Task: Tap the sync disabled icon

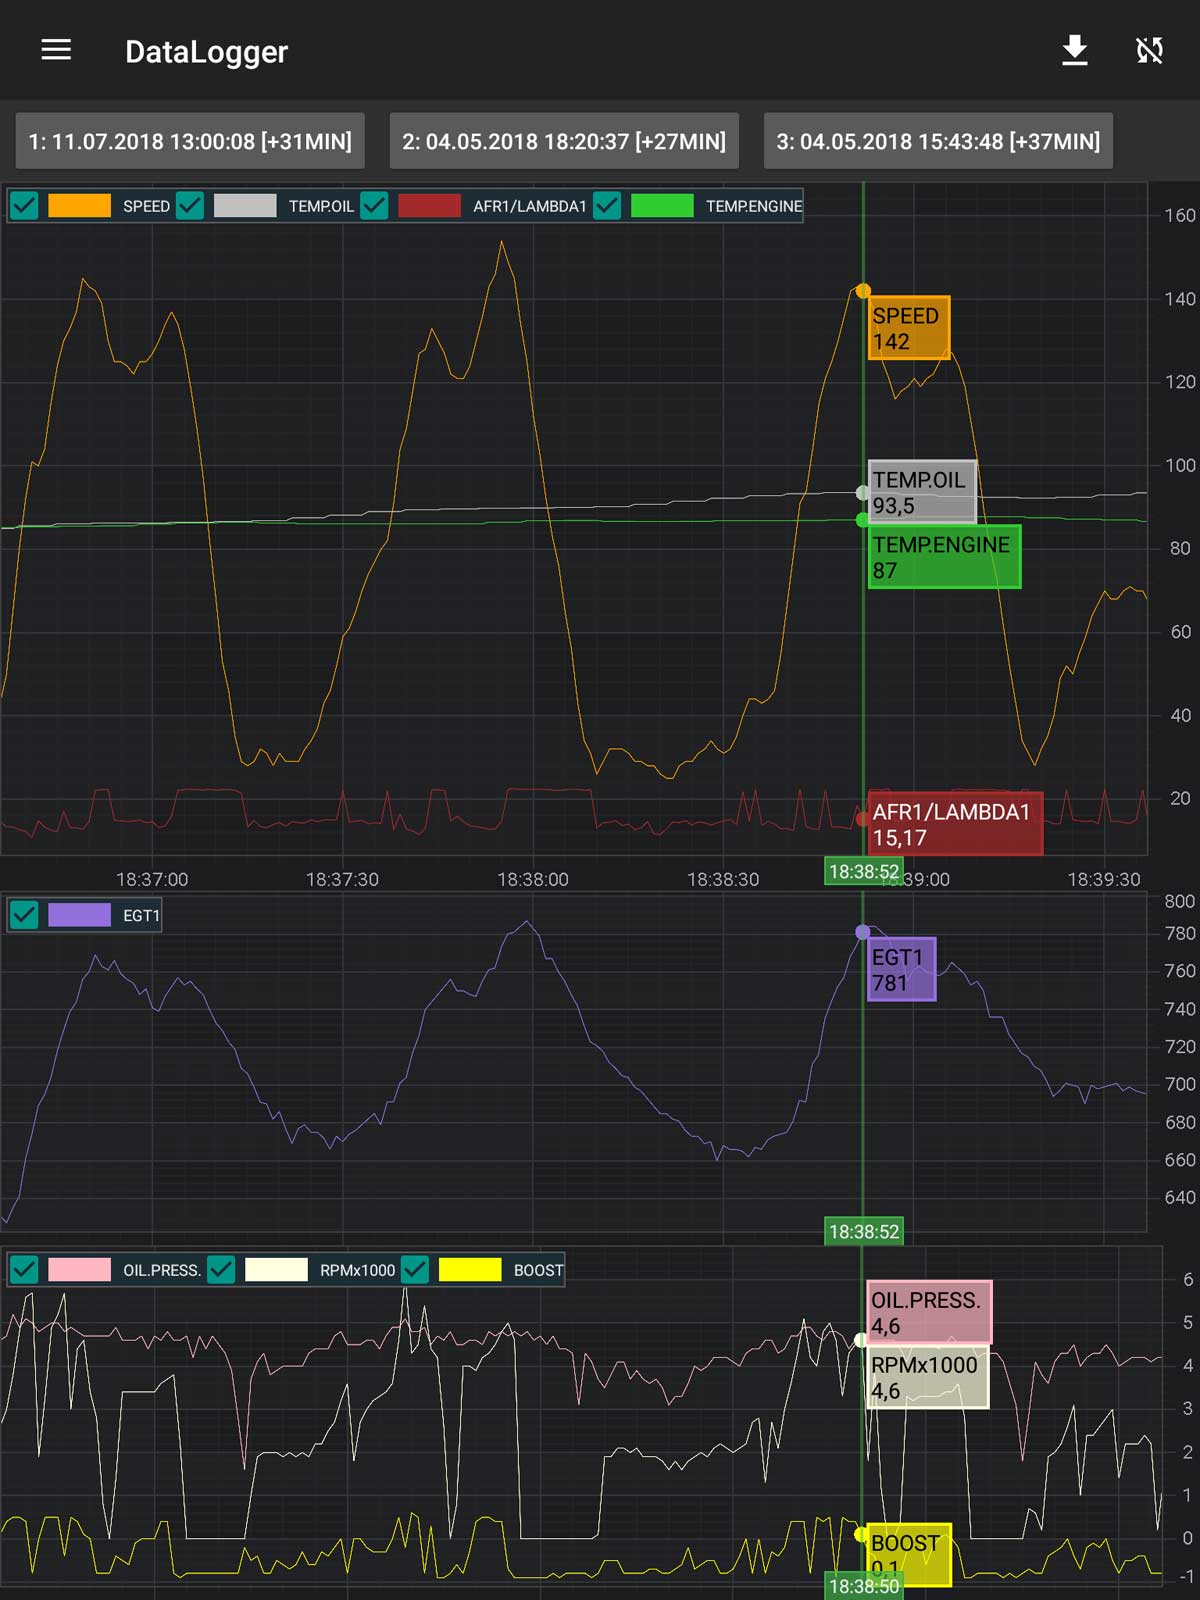Action: coord(1150,50)
